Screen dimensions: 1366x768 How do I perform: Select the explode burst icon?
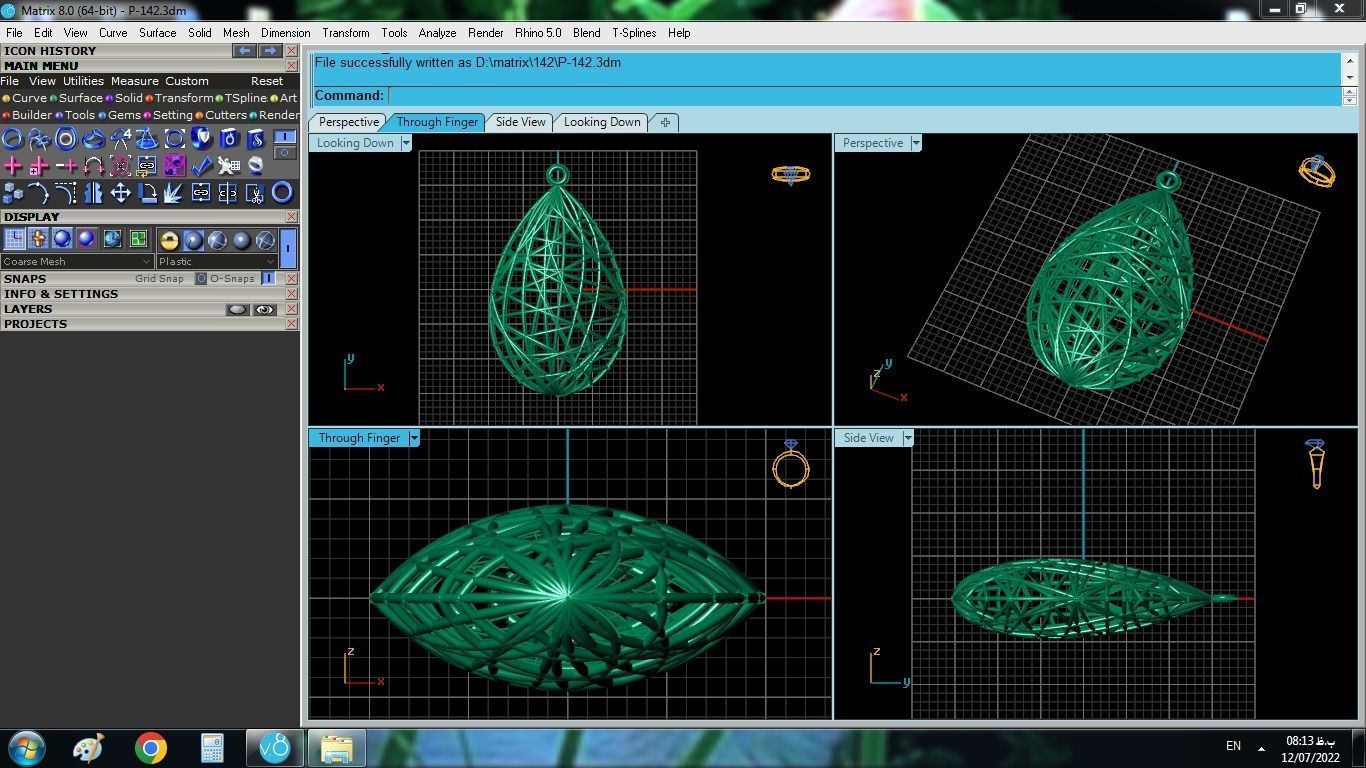[x=174, y=193]
